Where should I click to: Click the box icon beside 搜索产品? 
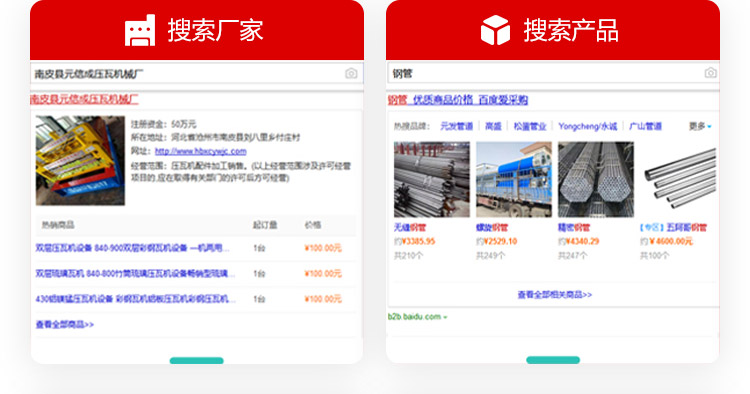click(495, 30)
